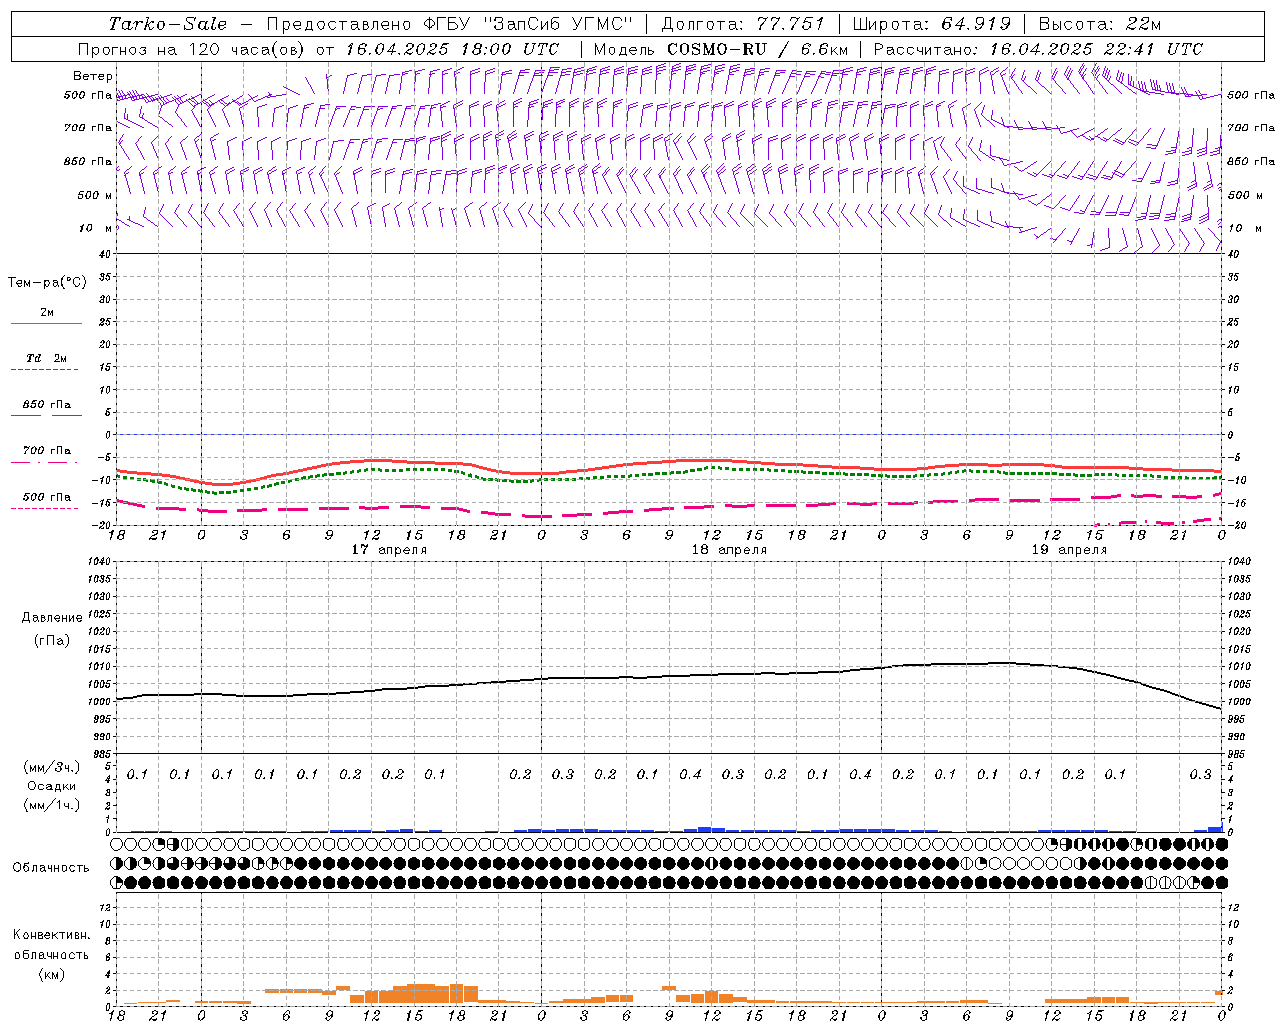Click the Конвективн. convective cloud label
Image resolution: width=1280 pixels, height=1024 pixels.
(51, 935)
